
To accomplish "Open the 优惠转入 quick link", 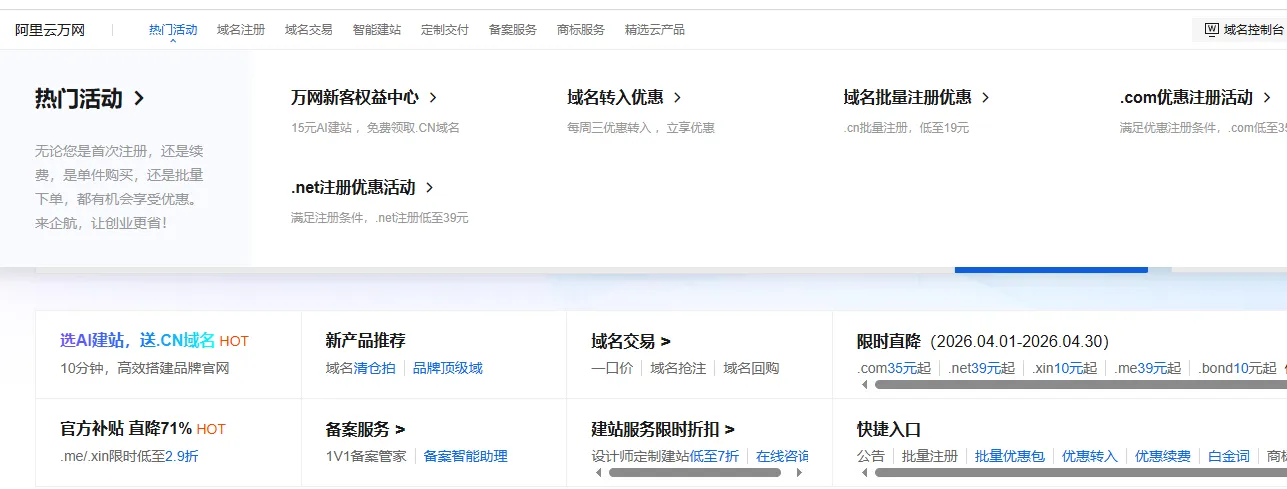I will pyautogui.click(x=1090, y=456).
